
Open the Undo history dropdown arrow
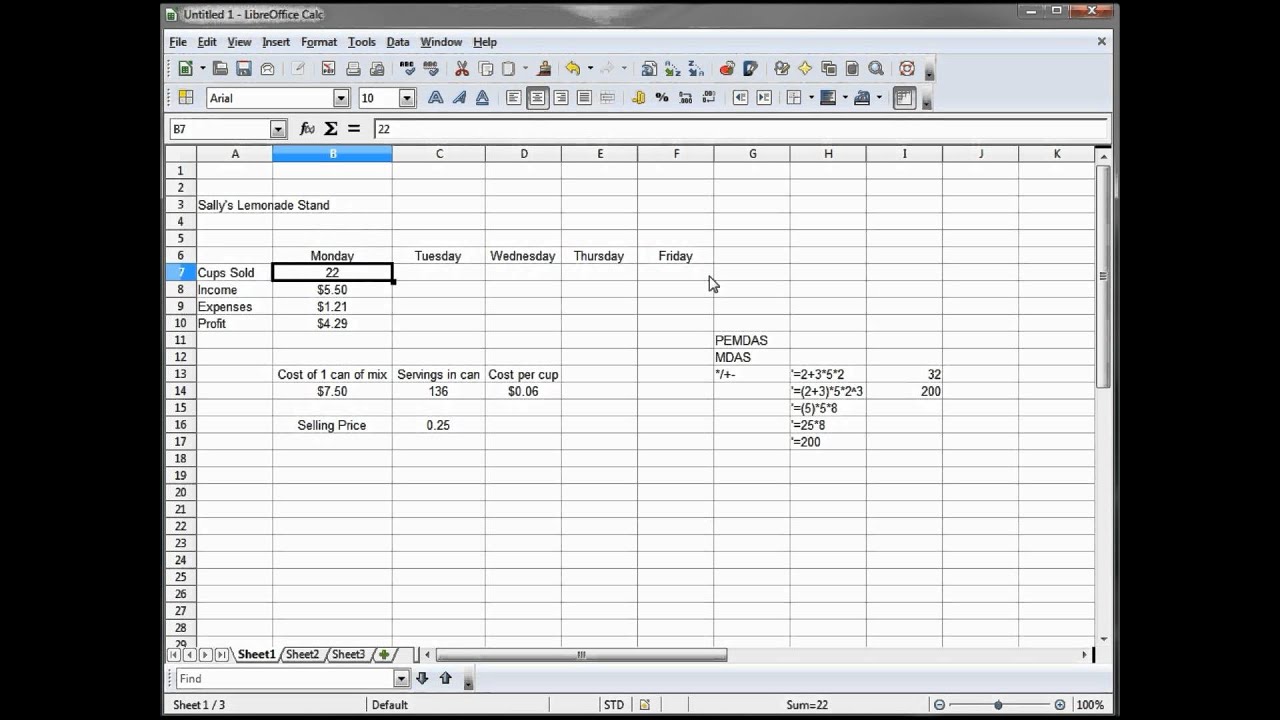tap(590, 69)
